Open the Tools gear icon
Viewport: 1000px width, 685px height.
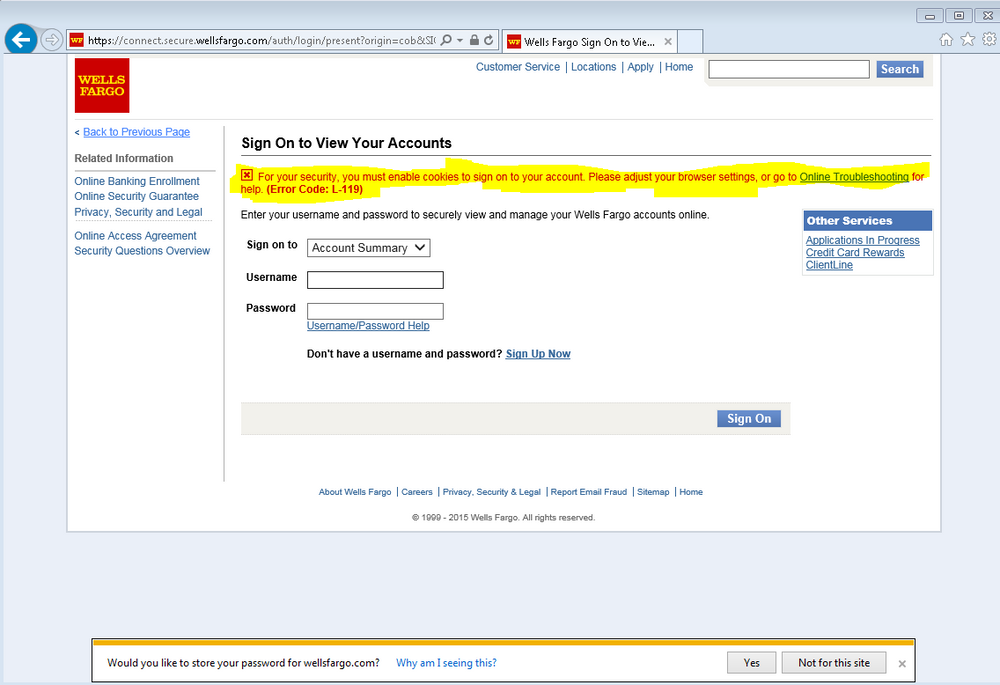[x=989, y=40]
